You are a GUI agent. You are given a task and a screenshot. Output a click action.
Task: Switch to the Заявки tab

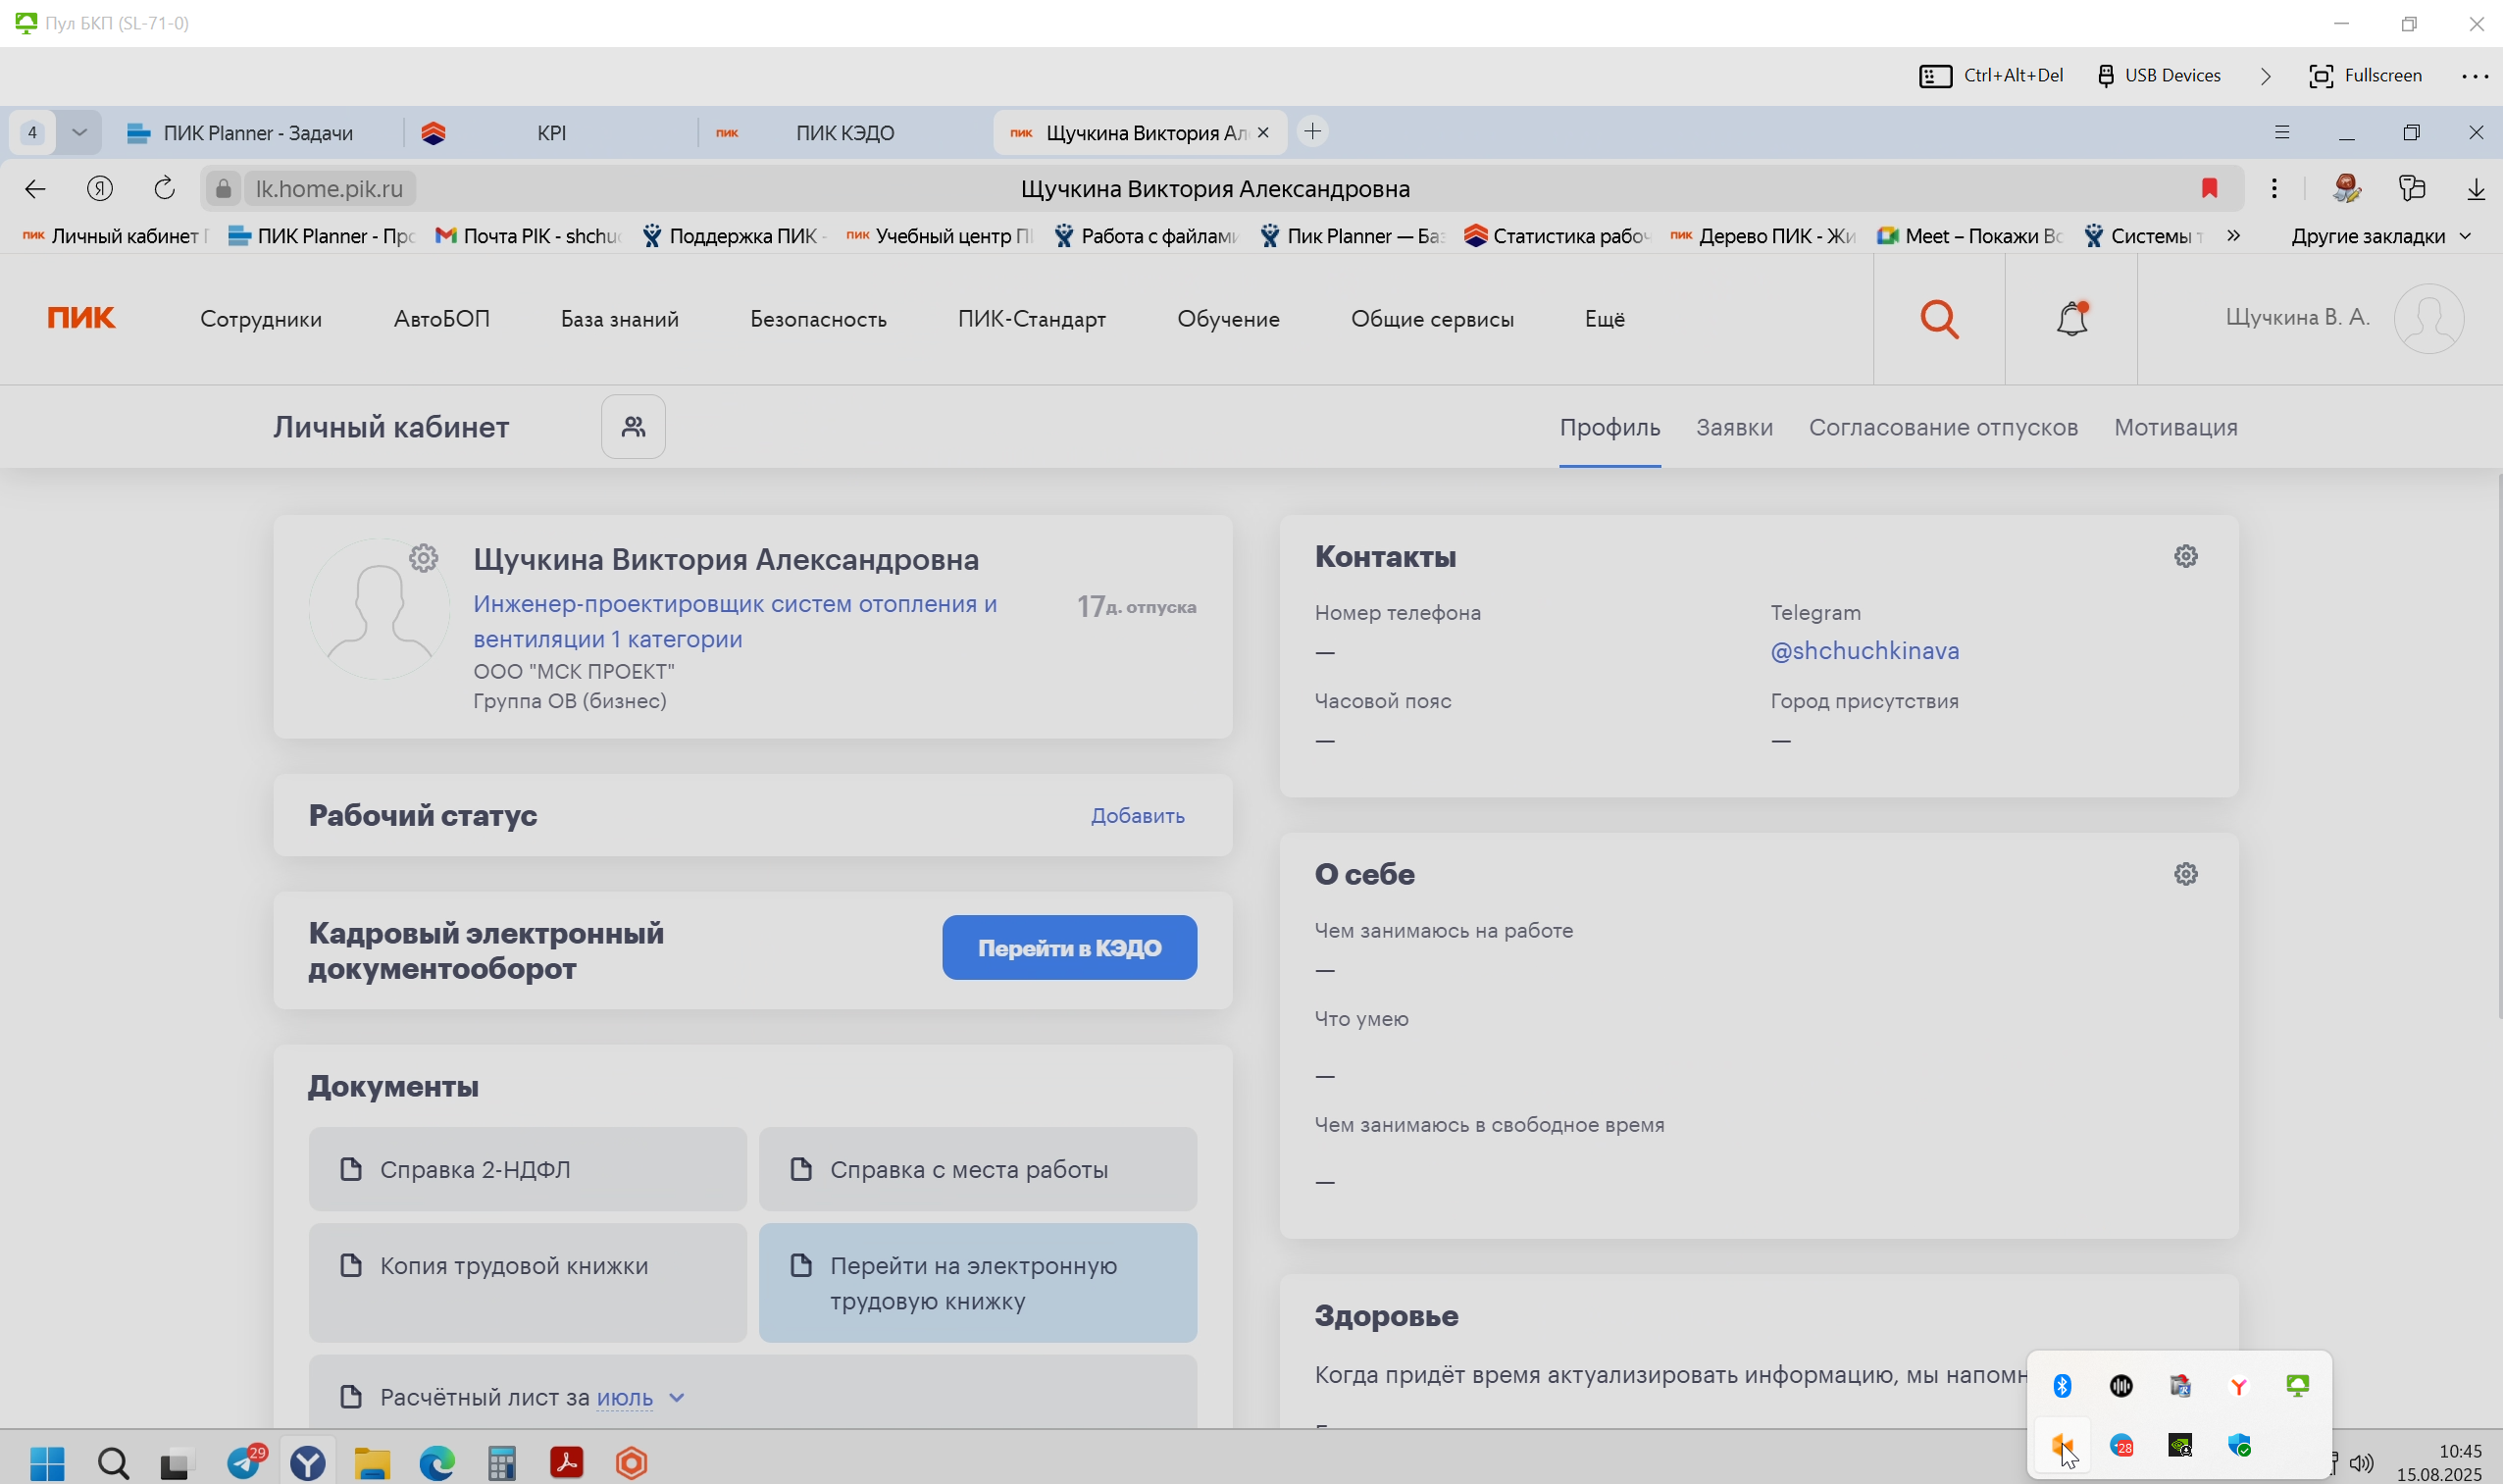[1735, 427]
